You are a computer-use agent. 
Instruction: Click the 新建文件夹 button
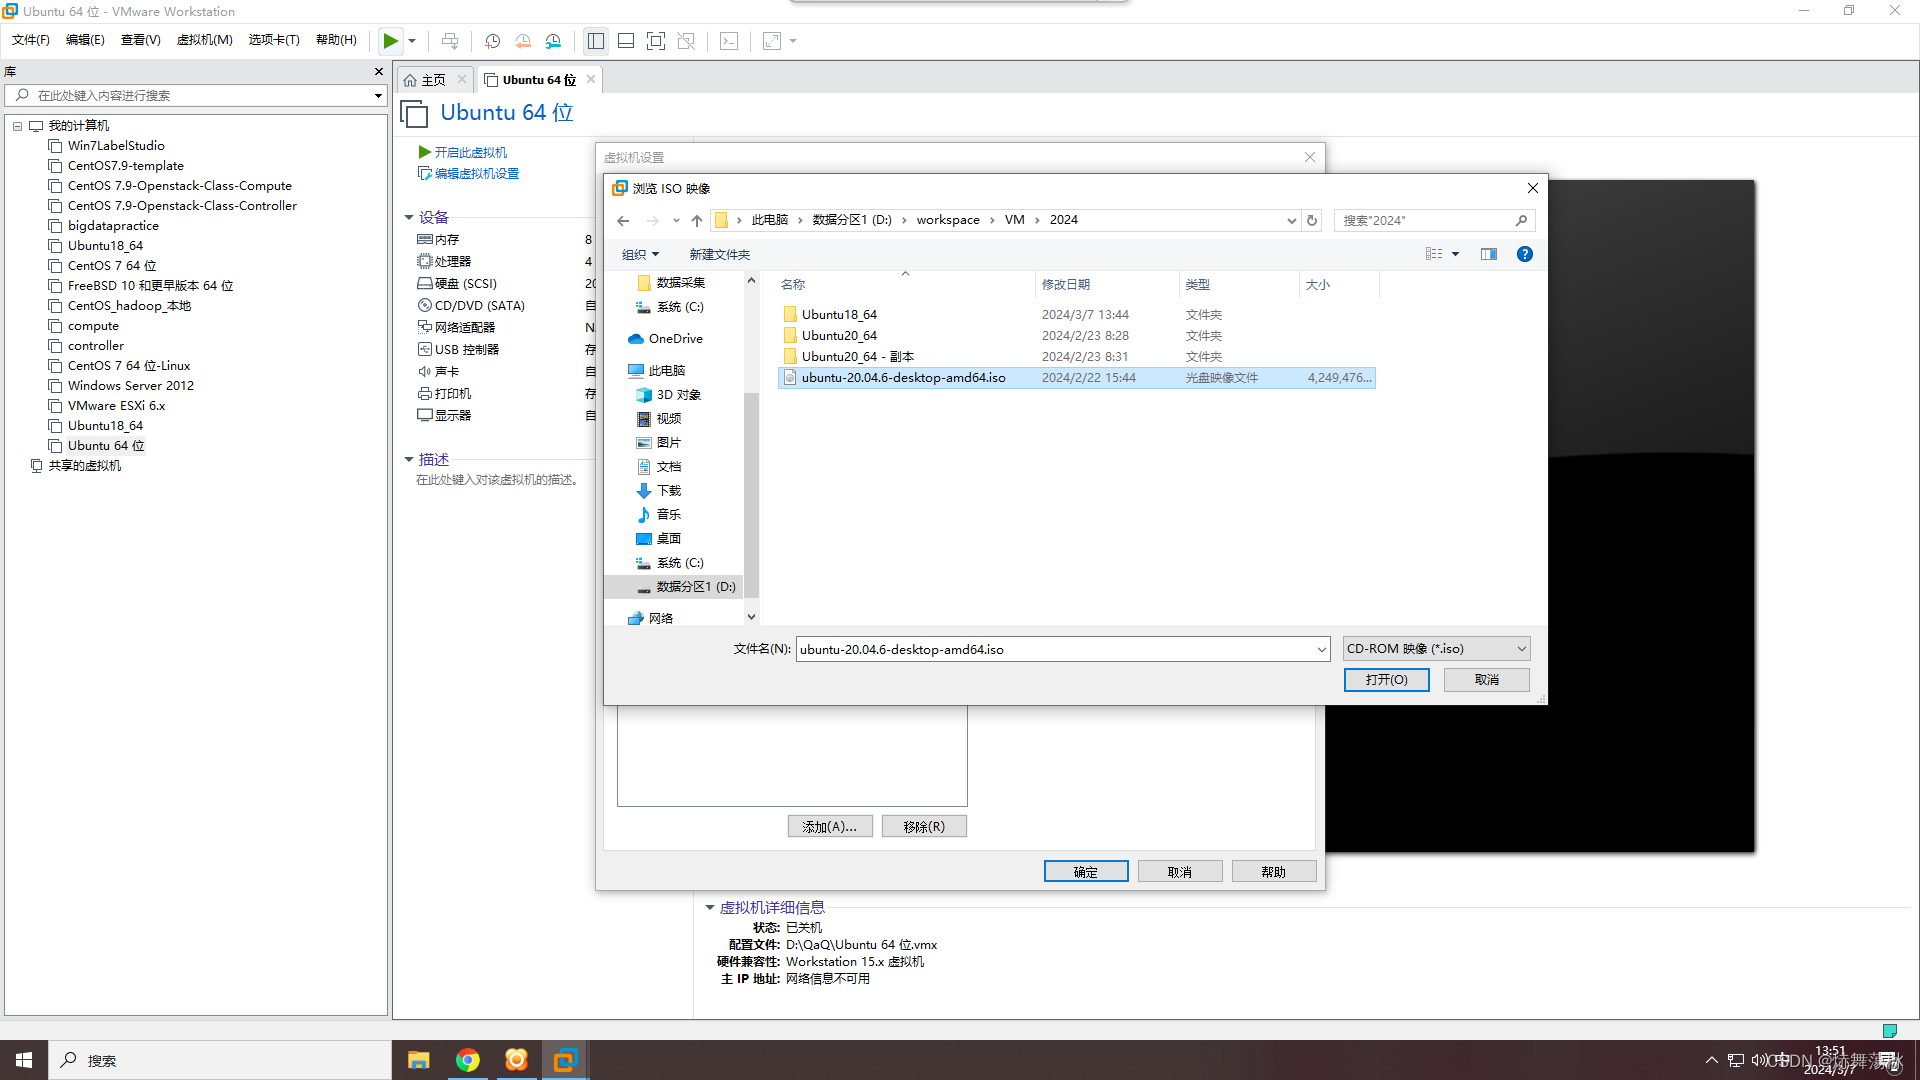719,254
